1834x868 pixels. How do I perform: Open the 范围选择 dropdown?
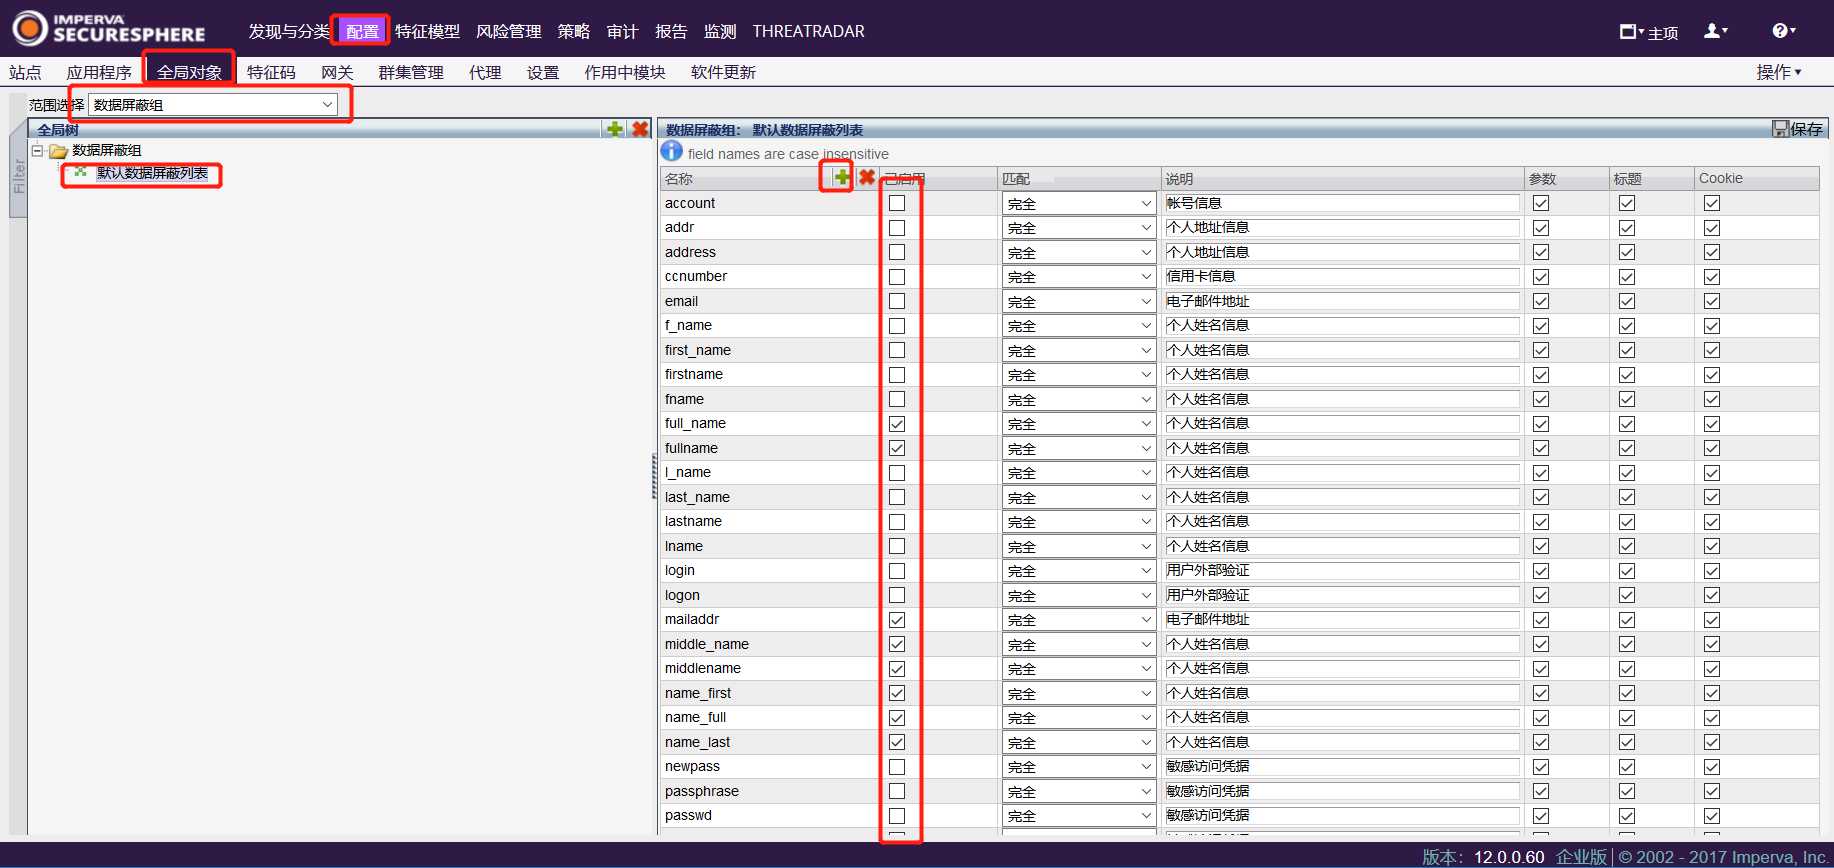[x=213, y=104]
